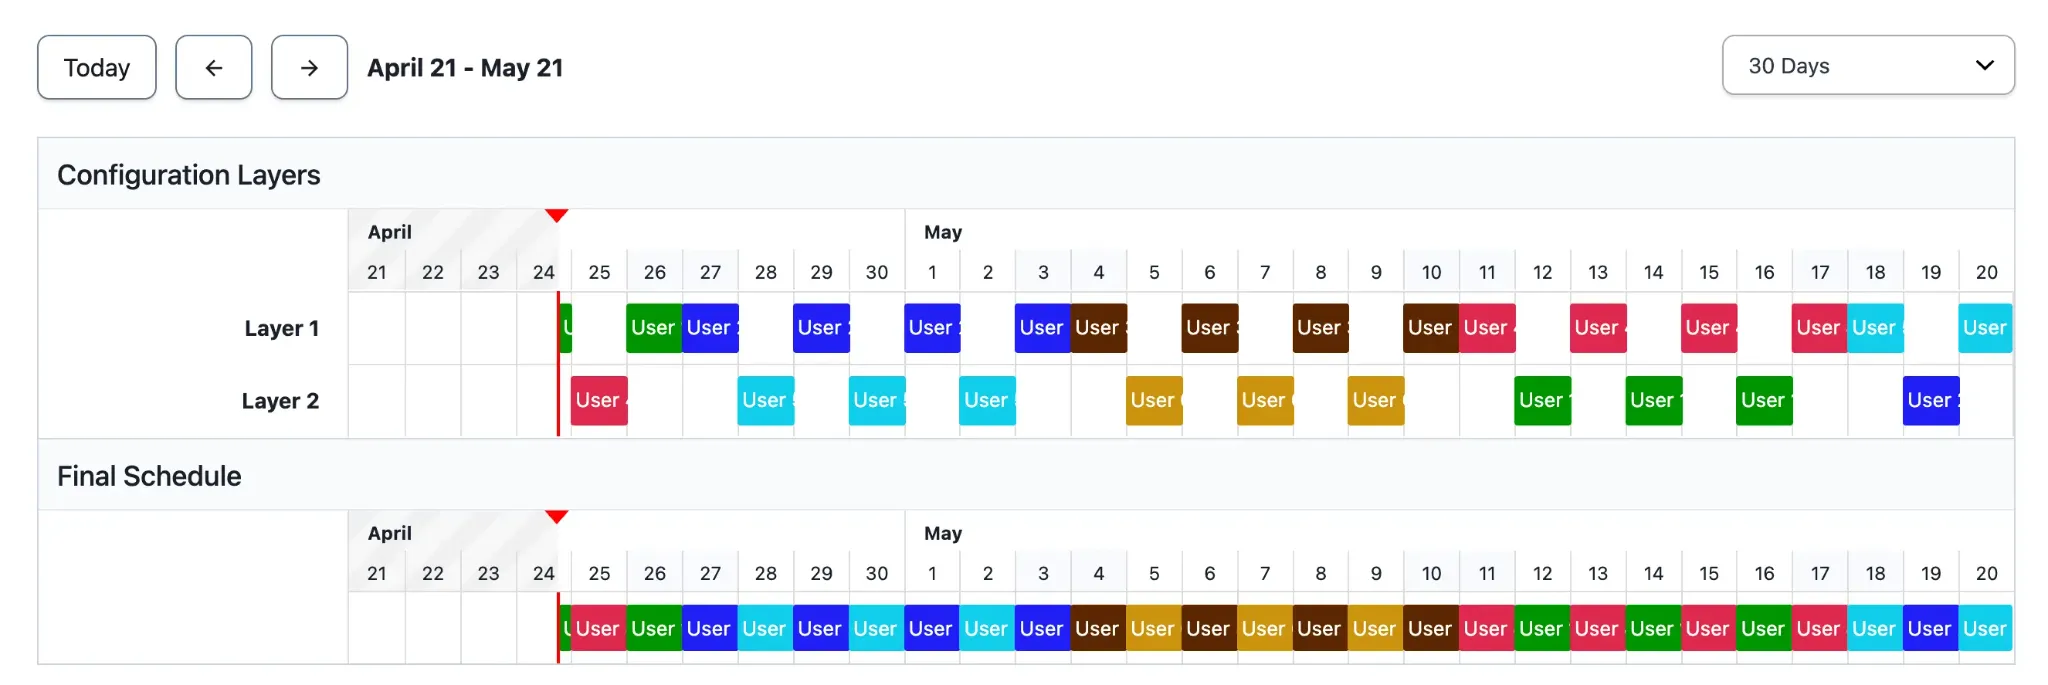Image resolution: width=2048 pixels, height=685 pixels.
Task: Select Layer 1 cyan shift on May 18
Action: (1875, 328)
